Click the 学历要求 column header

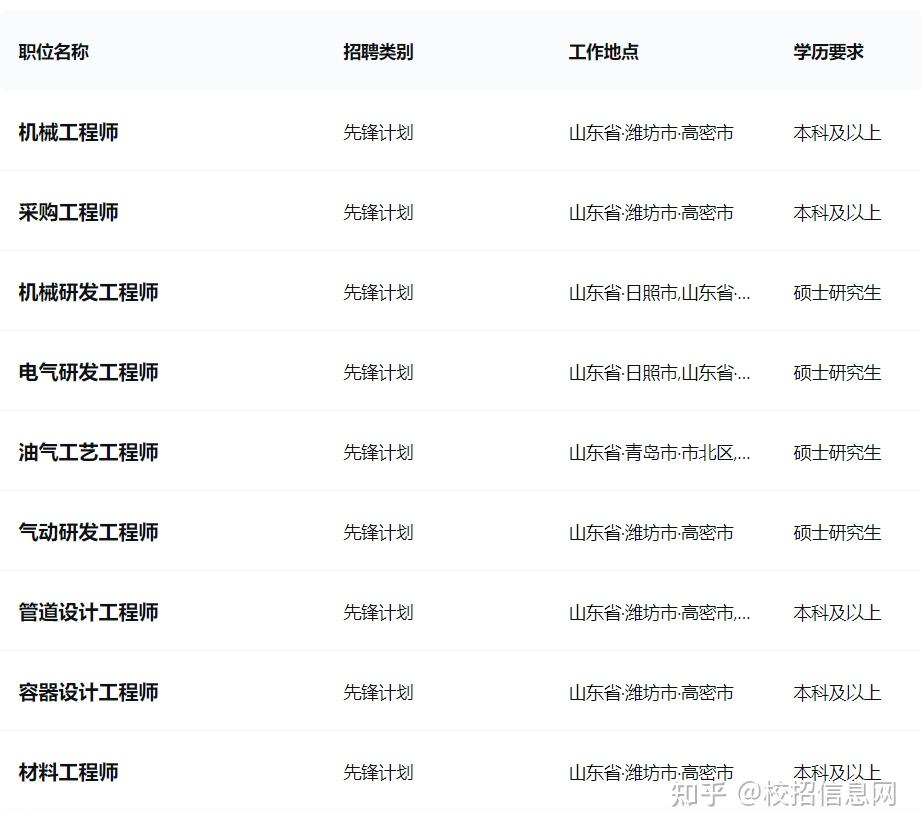tap(828, 52)
